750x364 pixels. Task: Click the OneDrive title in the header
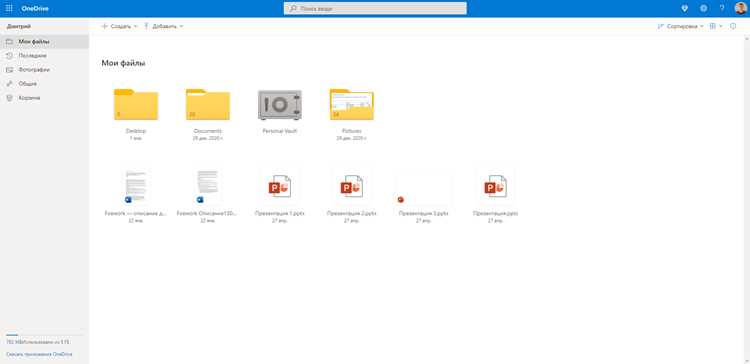pos(35,9)
